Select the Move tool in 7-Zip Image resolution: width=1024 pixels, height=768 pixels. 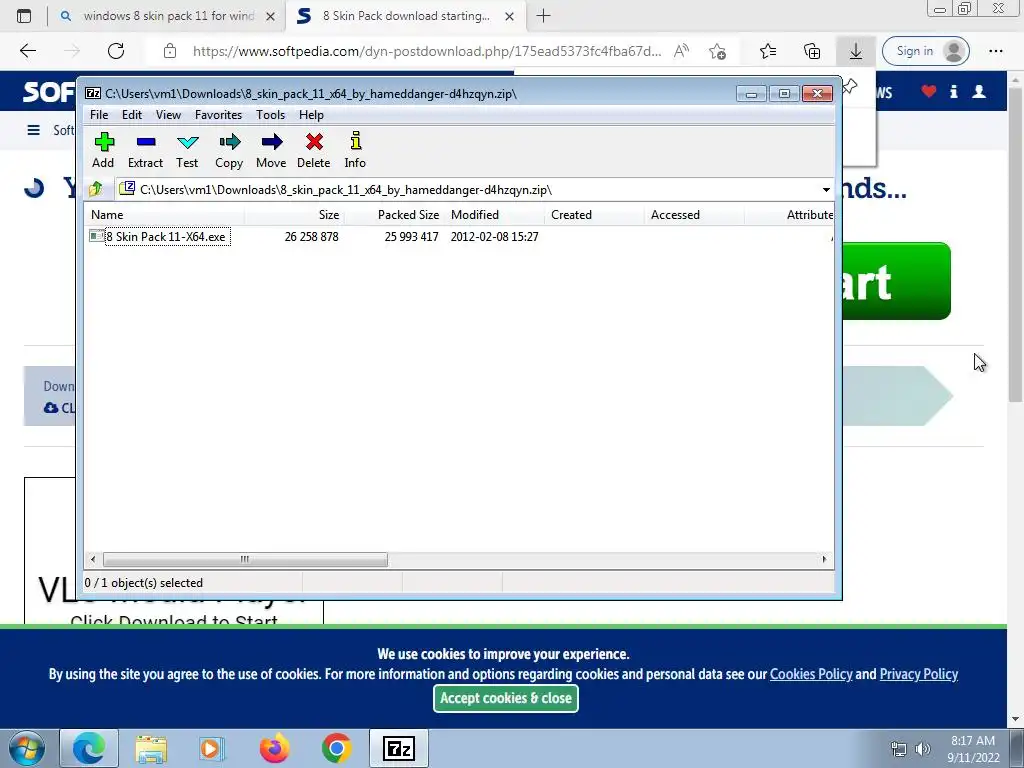click(271, 150)
